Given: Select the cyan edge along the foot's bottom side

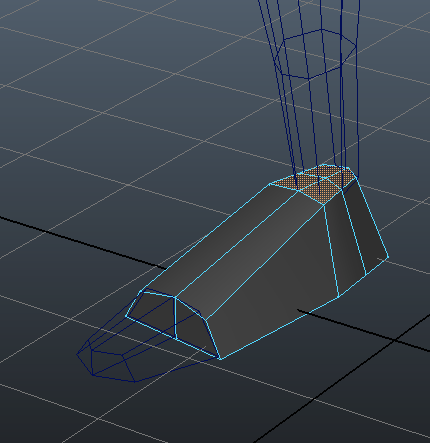Looking at the screenshot, I should pos(279,328).
